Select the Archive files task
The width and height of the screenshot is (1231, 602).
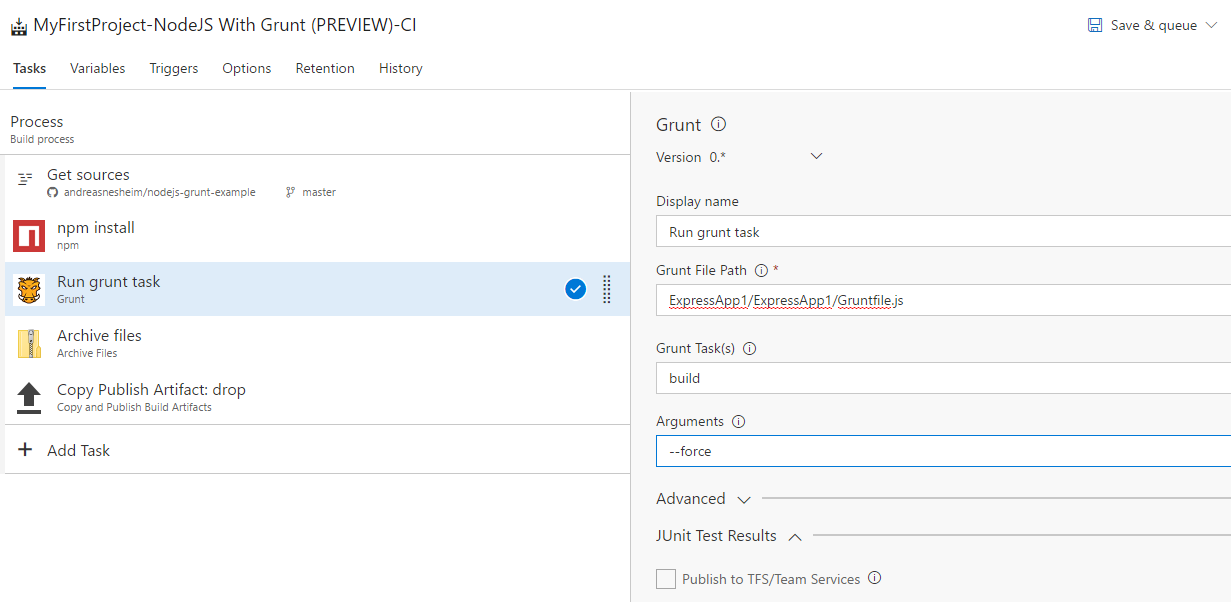click(x=317, y=343)
